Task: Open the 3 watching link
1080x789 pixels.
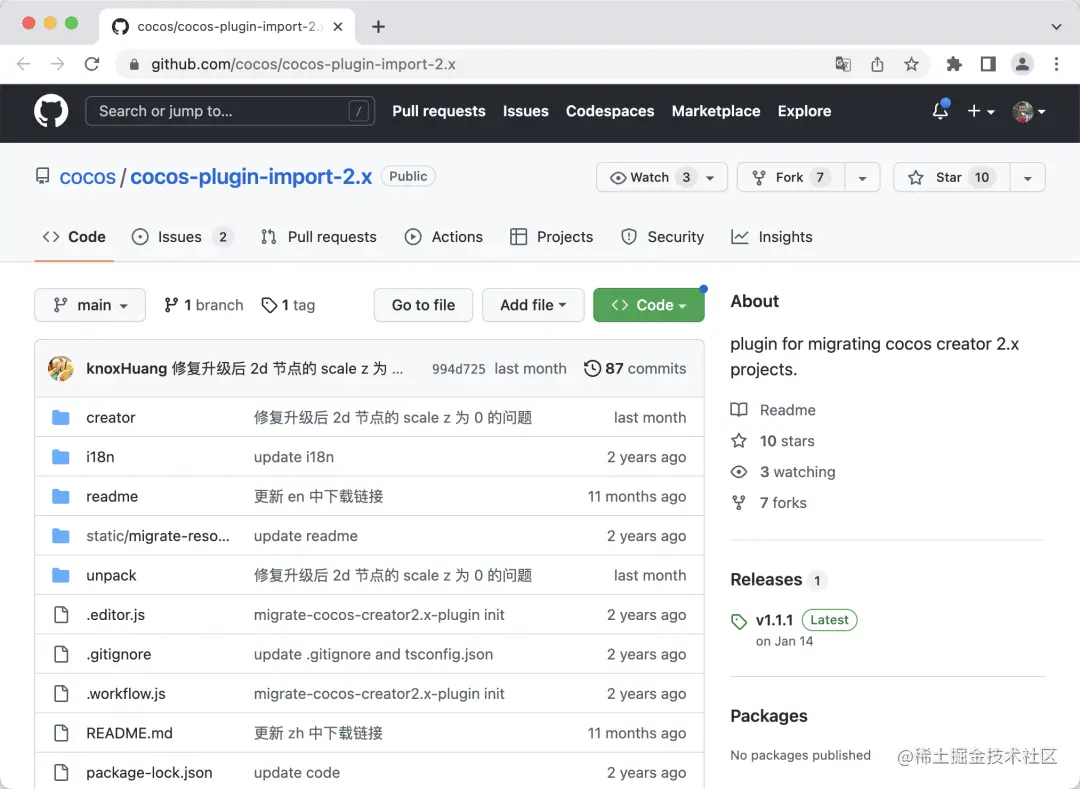Action: coord(783,472)
